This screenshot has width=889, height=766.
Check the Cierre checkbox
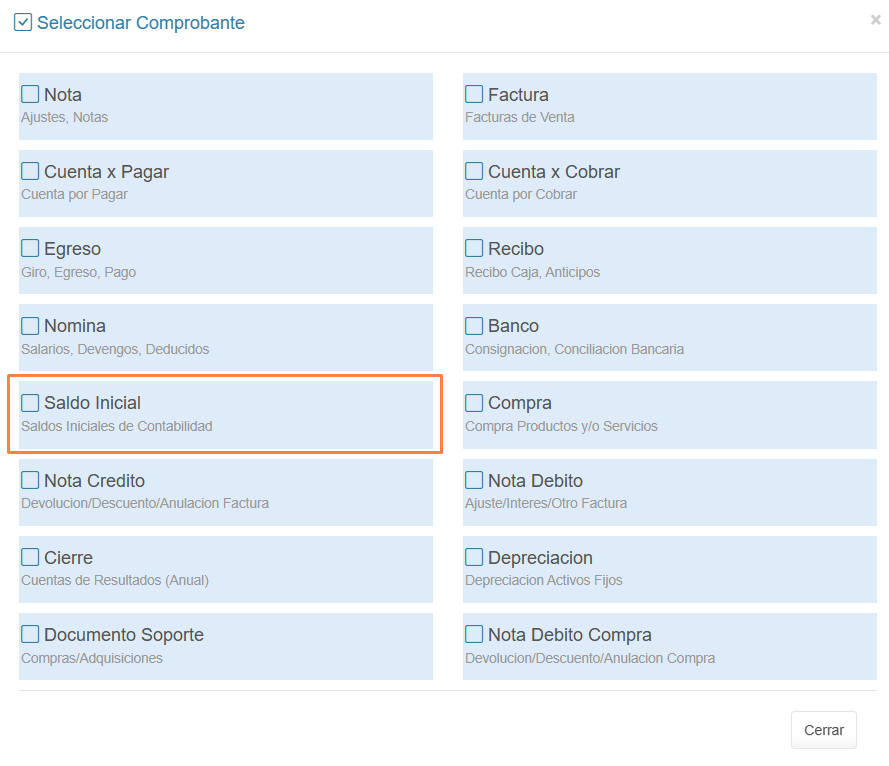30,558
